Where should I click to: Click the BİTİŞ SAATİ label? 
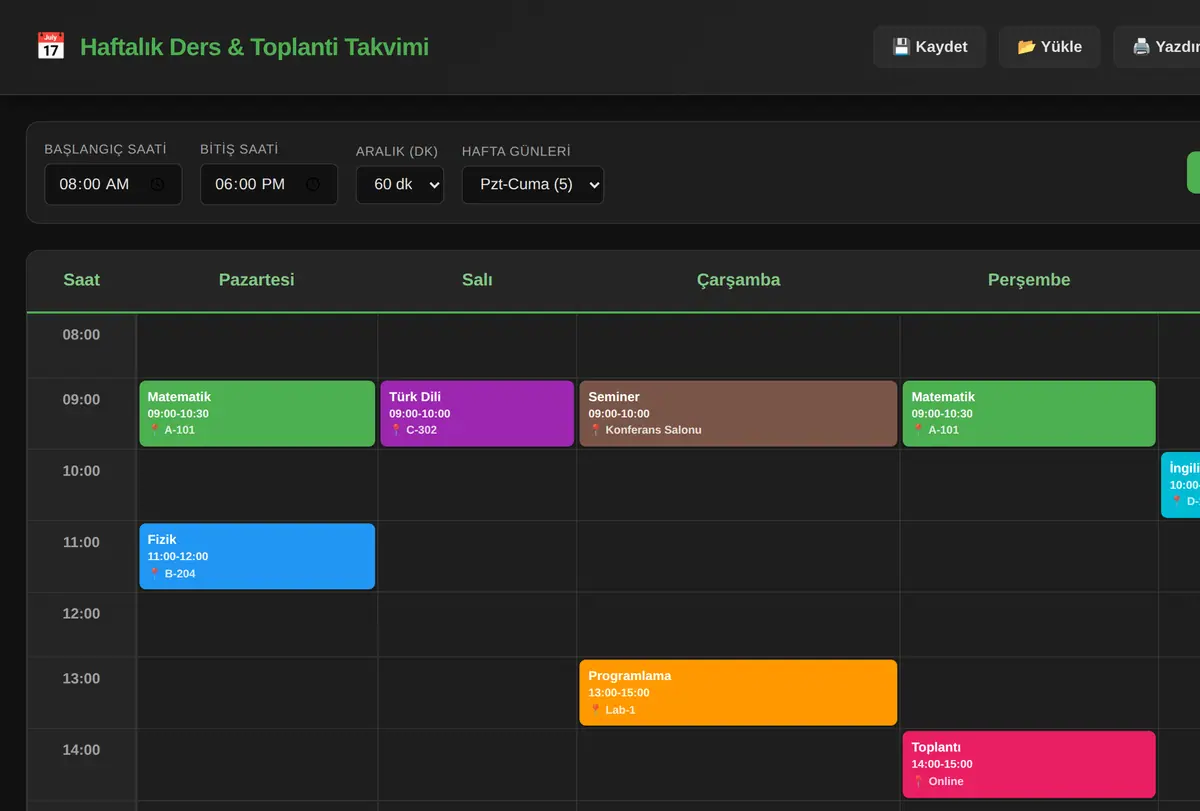(x=239, y=149)
